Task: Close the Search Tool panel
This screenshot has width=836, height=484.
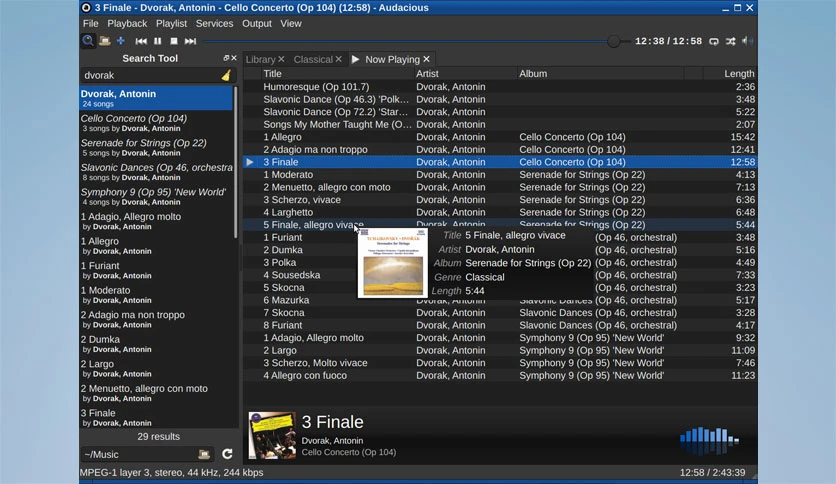Action: pyautogui.click(x=234, y=58)
